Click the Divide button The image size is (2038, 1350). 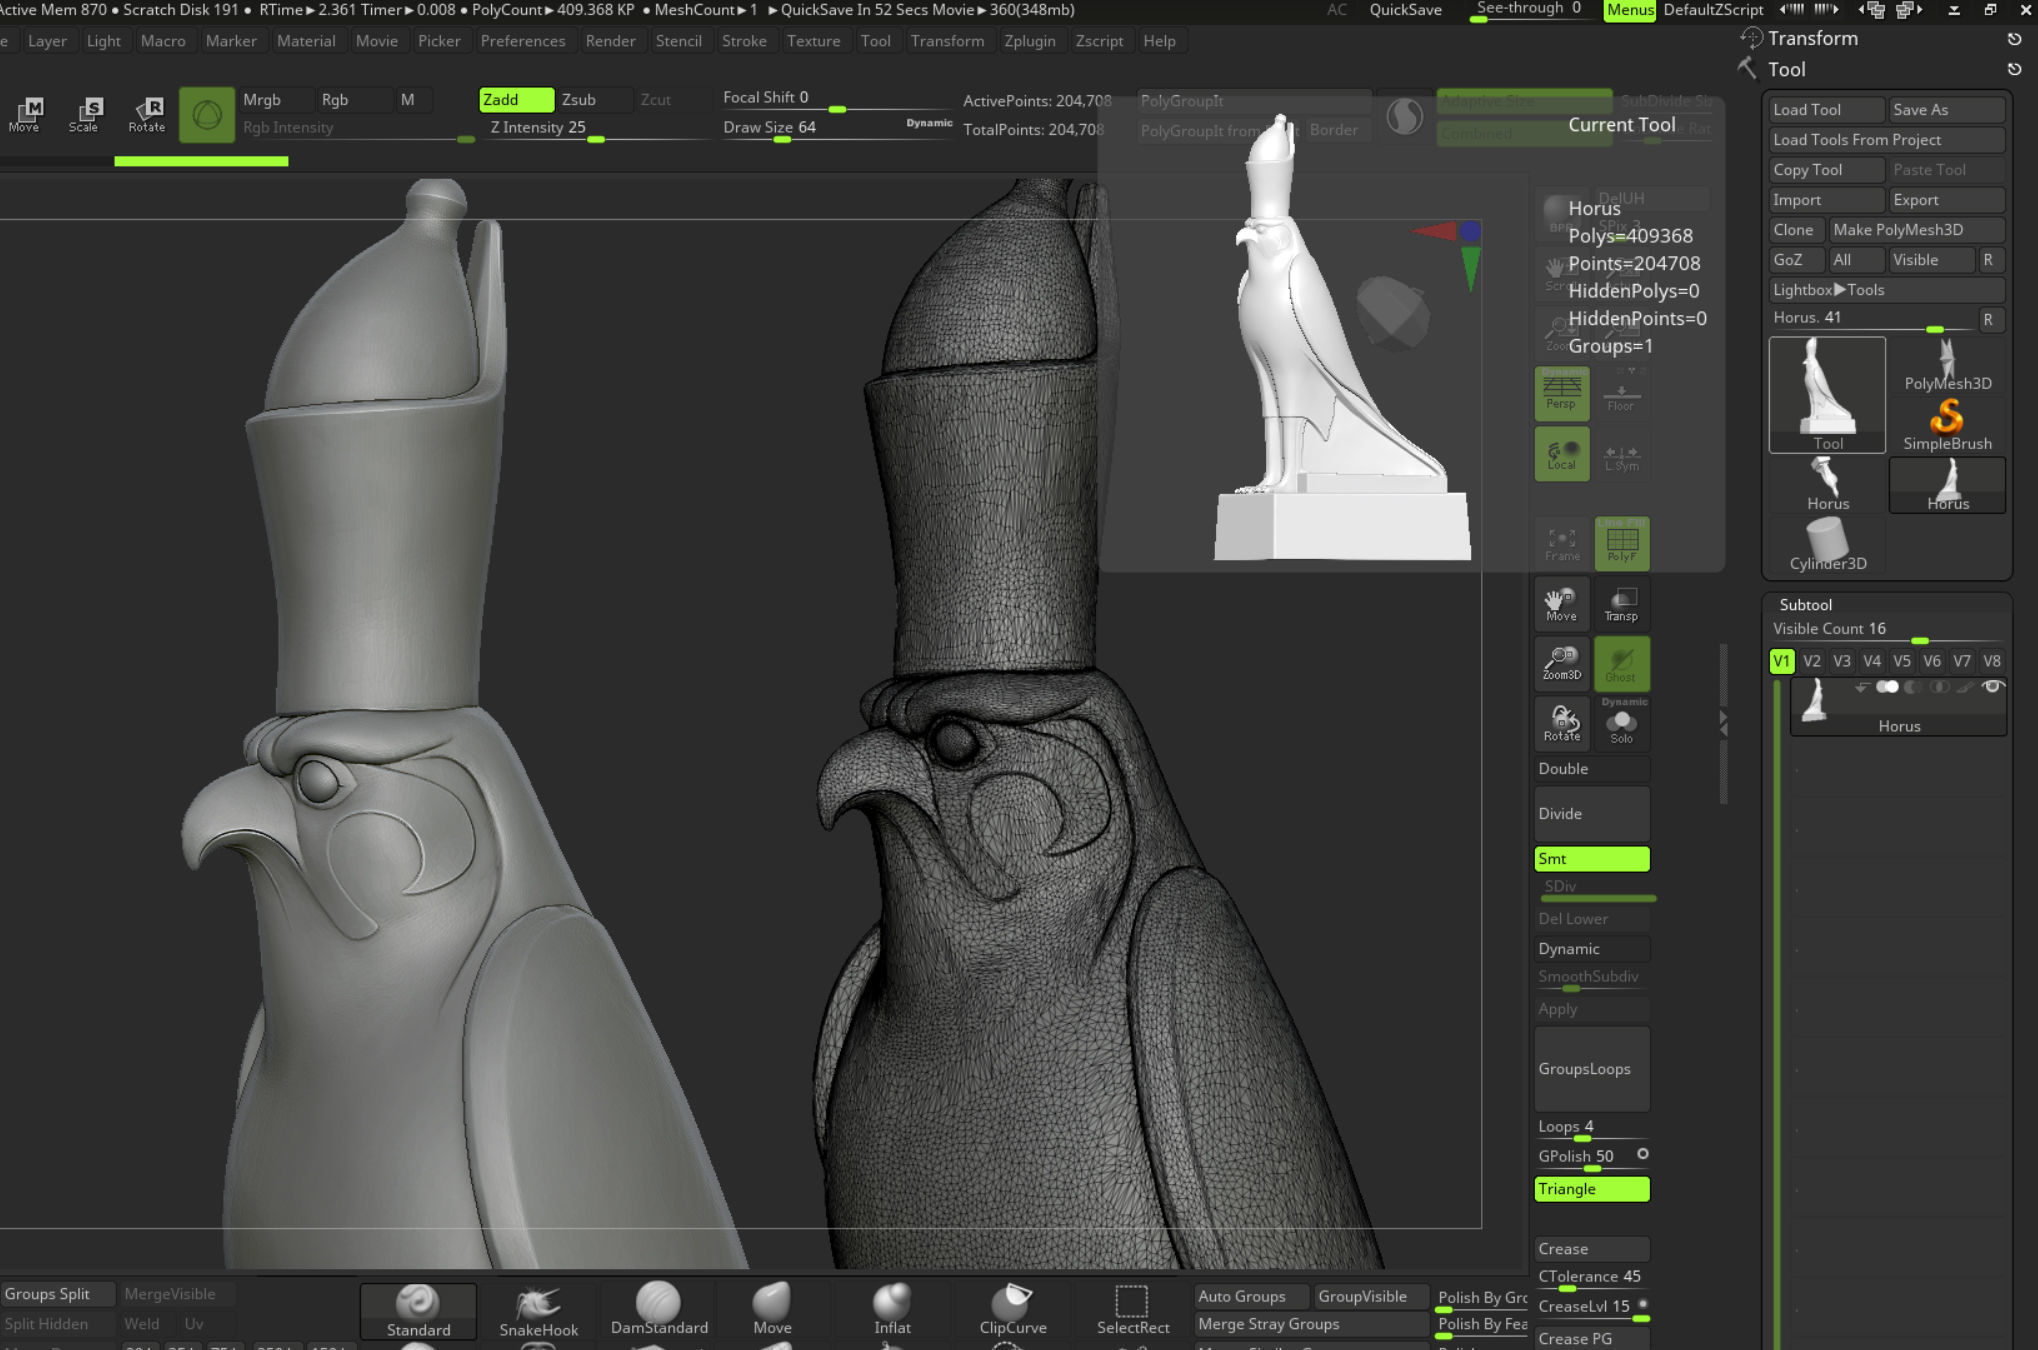point(1591,814)
